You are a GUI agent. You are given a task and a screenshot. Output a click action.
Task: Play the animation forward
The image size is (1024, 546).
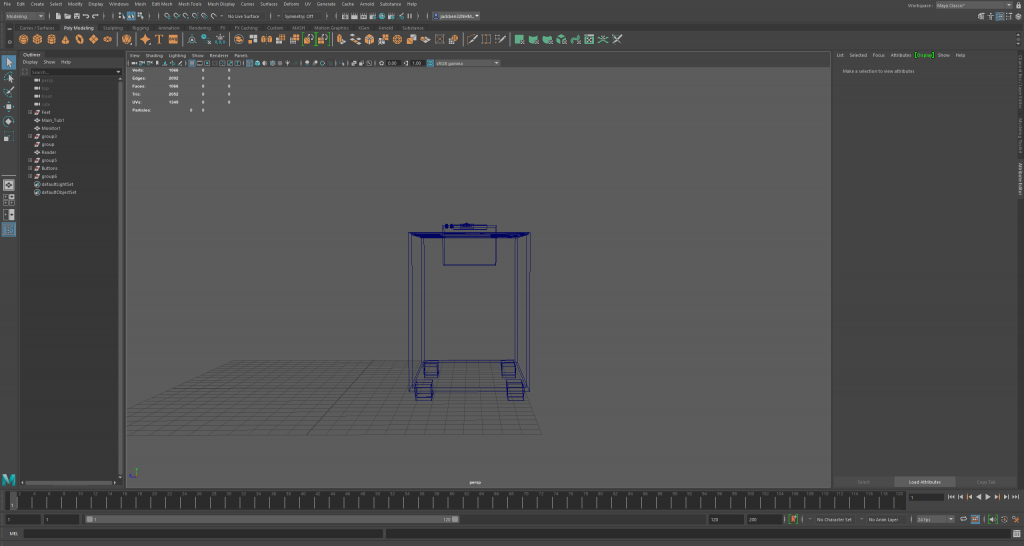tap(988, 497)
